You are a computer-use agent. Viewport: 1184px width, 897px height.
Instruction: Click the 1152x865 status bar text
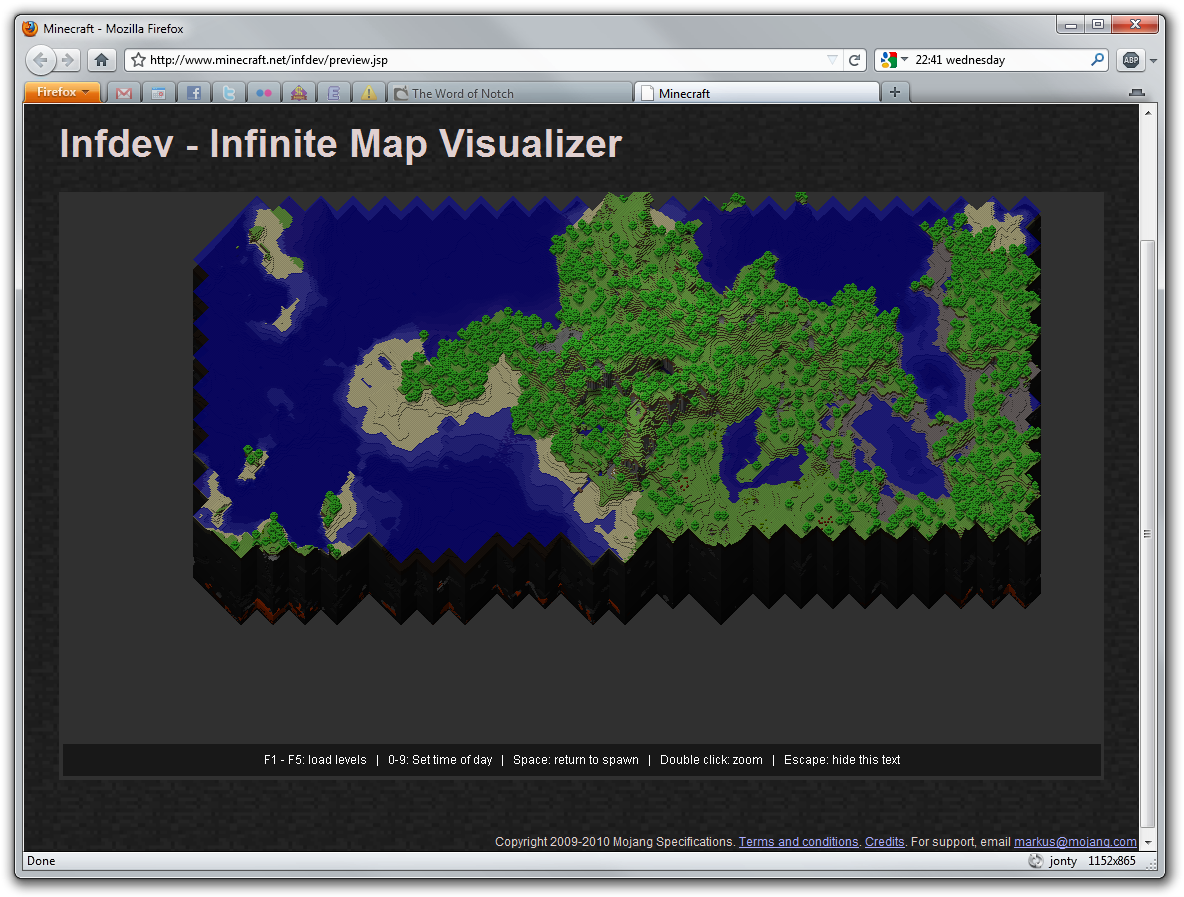click(1112, 861)
